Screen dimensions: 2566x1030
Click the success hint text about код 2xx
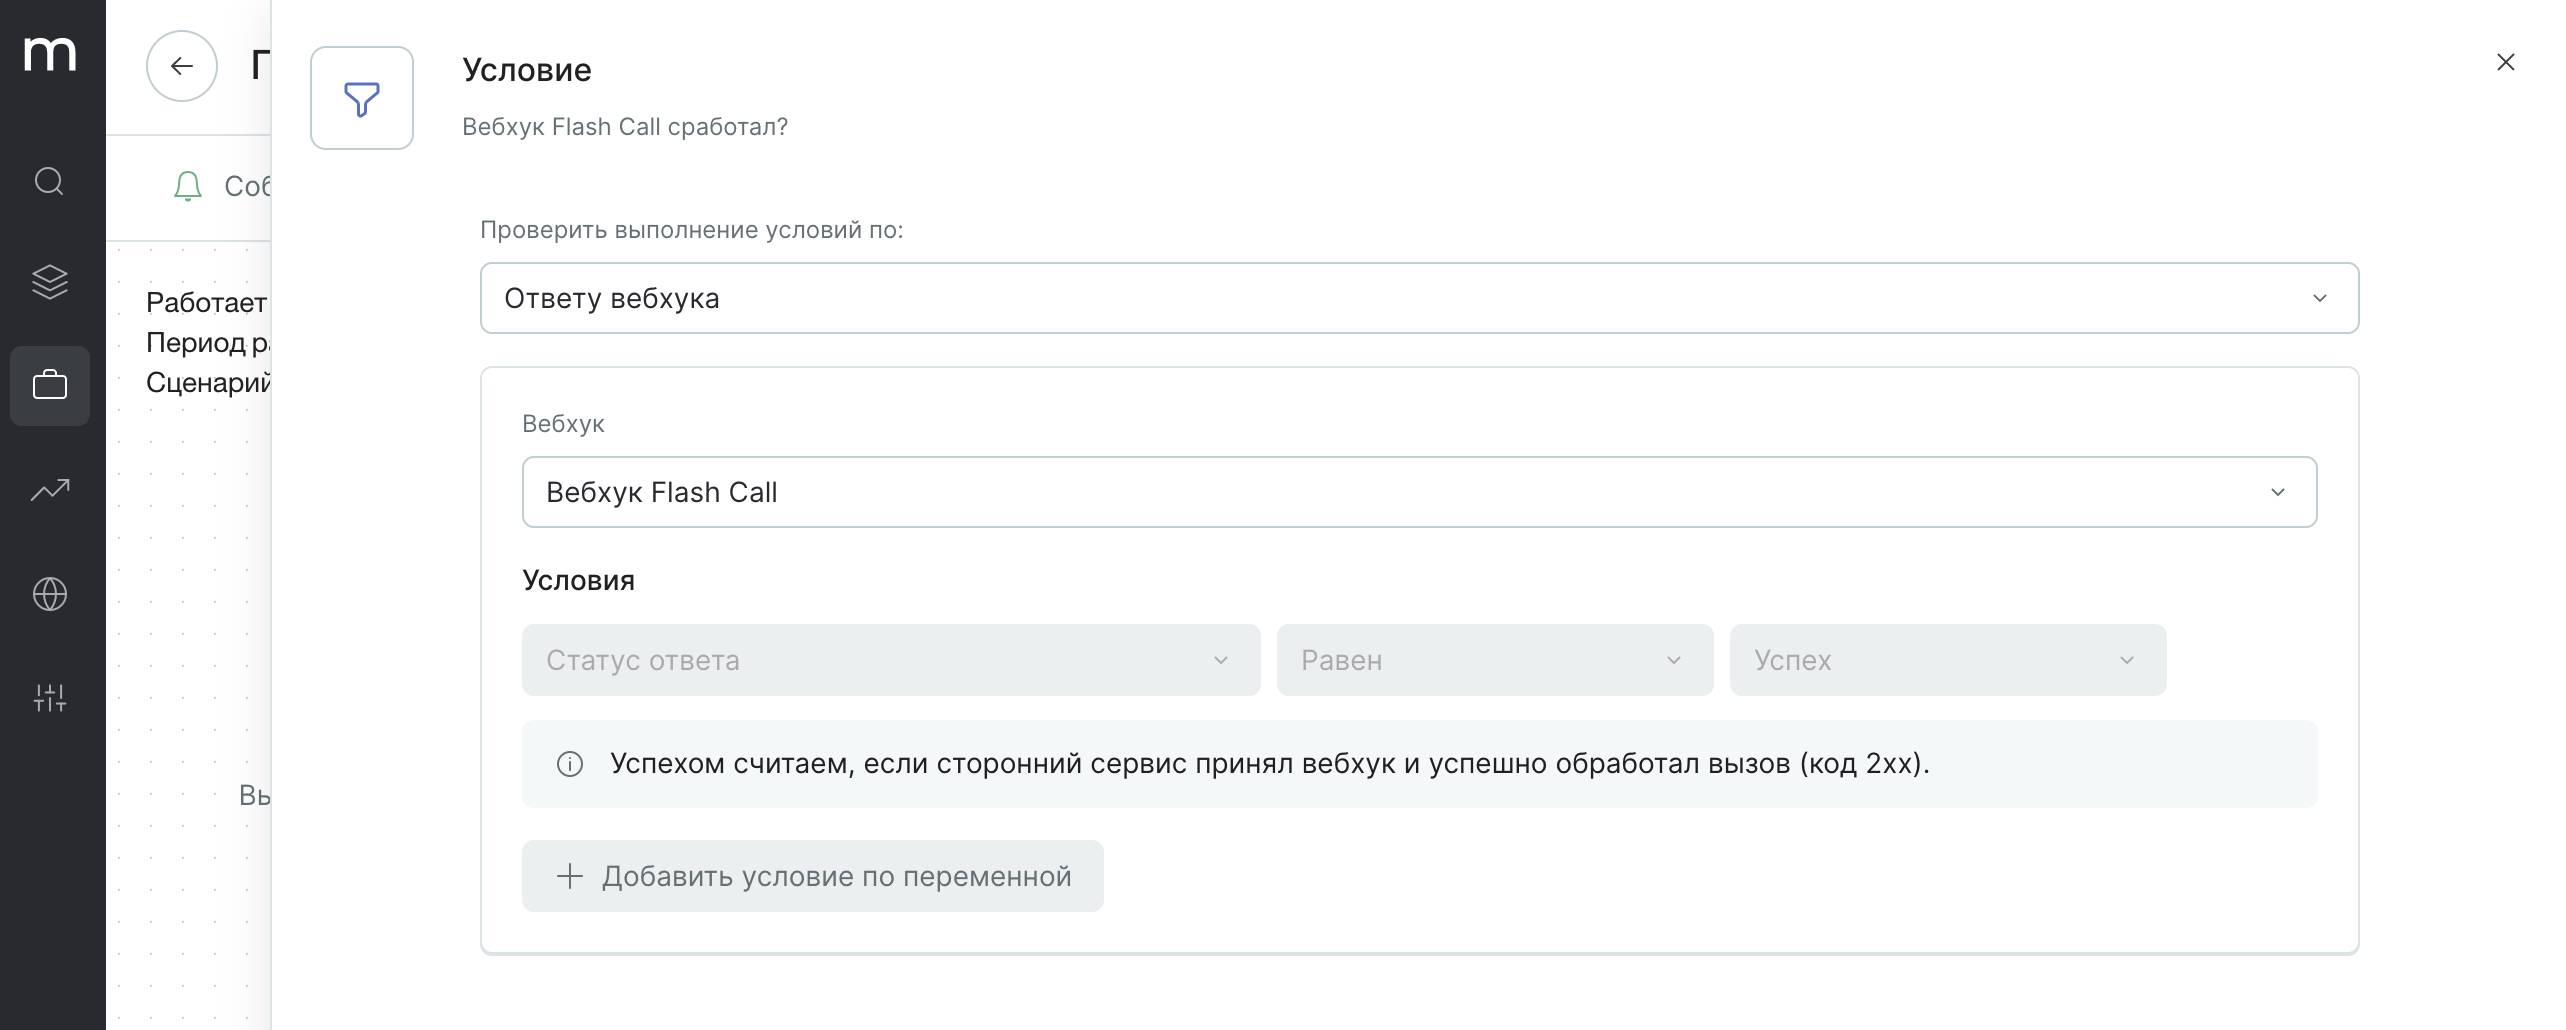(1270, 764)
